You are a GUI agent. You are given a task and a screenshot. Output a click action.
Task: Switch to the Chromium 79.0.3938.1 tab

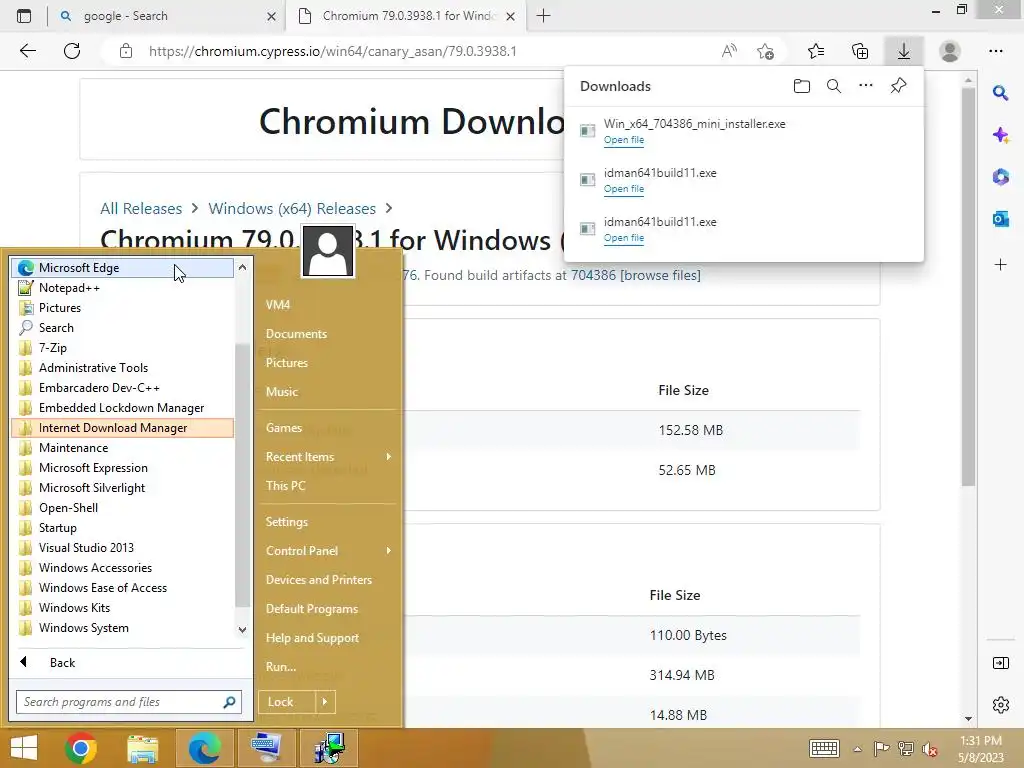tap(408, 16)
